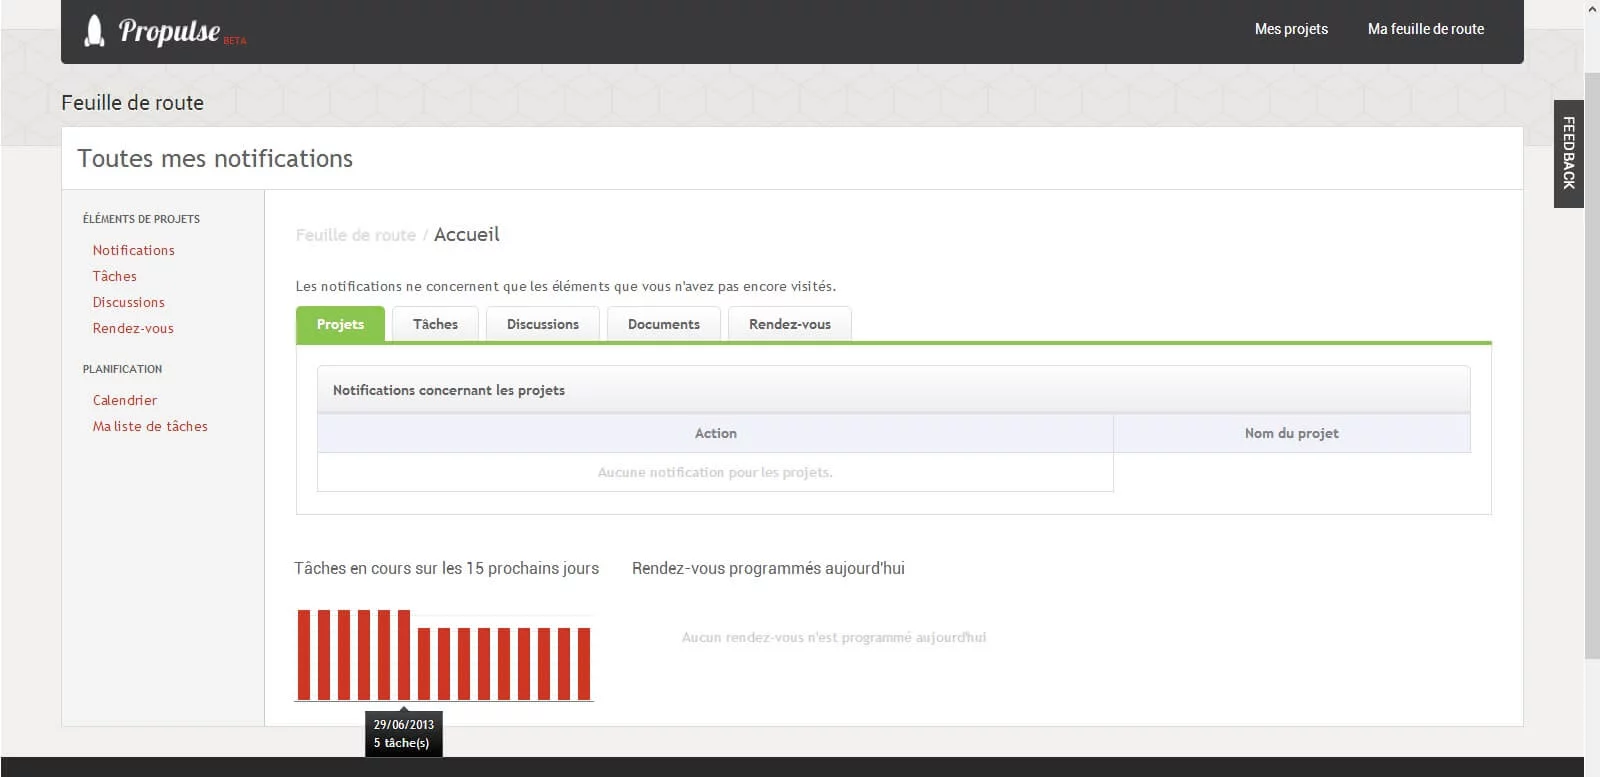Open the vertical FEEDBACK side tab

[x=1568, y=153]
